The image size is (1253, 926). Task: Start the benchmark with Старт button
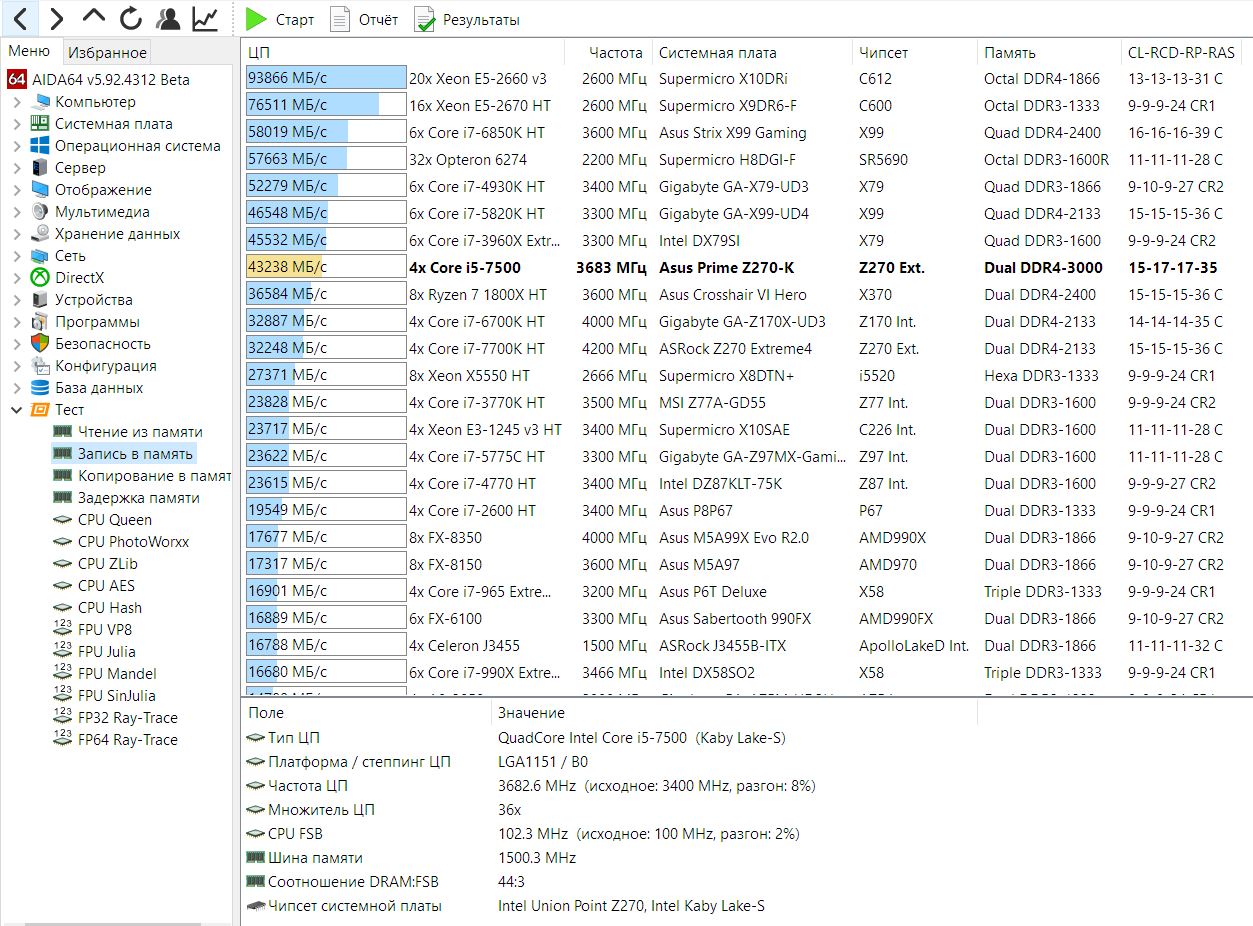(280, 19)
